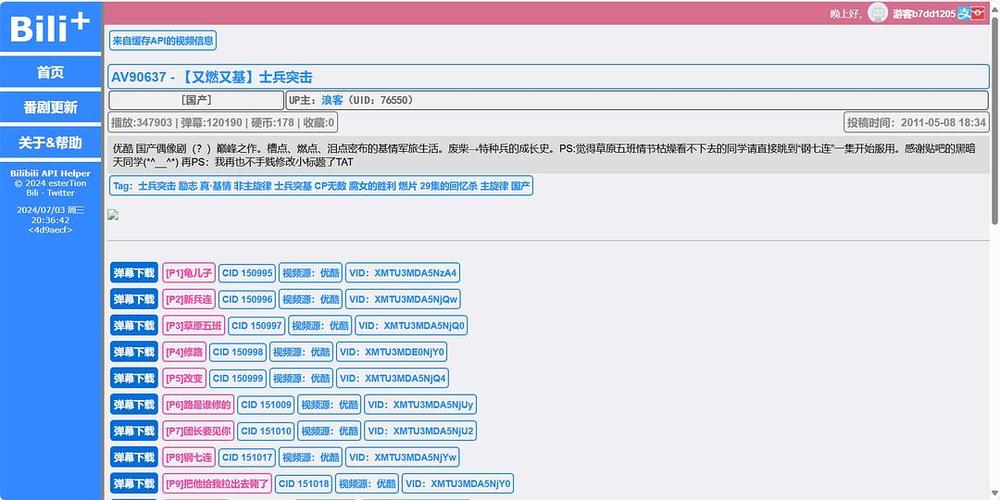Screen dimensions: 1000x500
Task: Open uploader 浪客 profile link
Action: [x=332, y=100]
